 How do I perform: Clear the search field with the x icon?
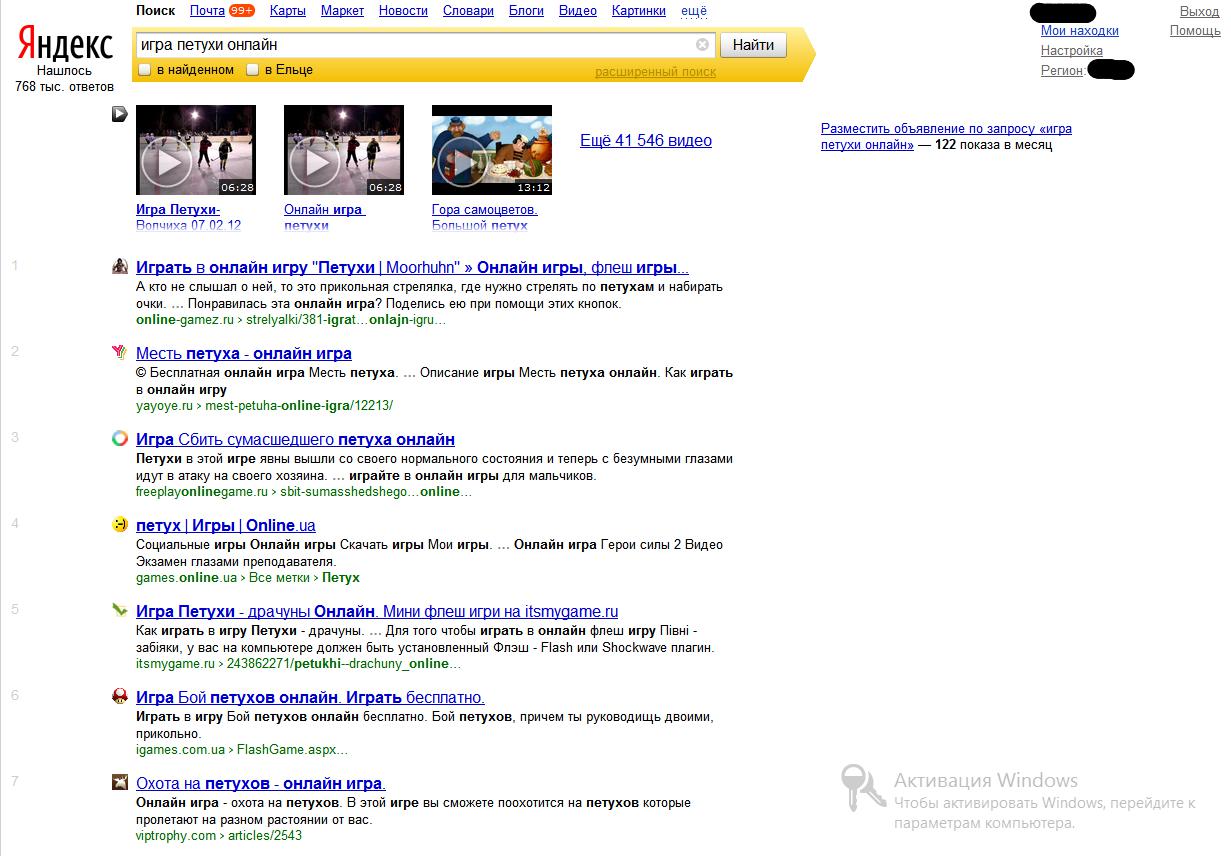tap(702, 45)
